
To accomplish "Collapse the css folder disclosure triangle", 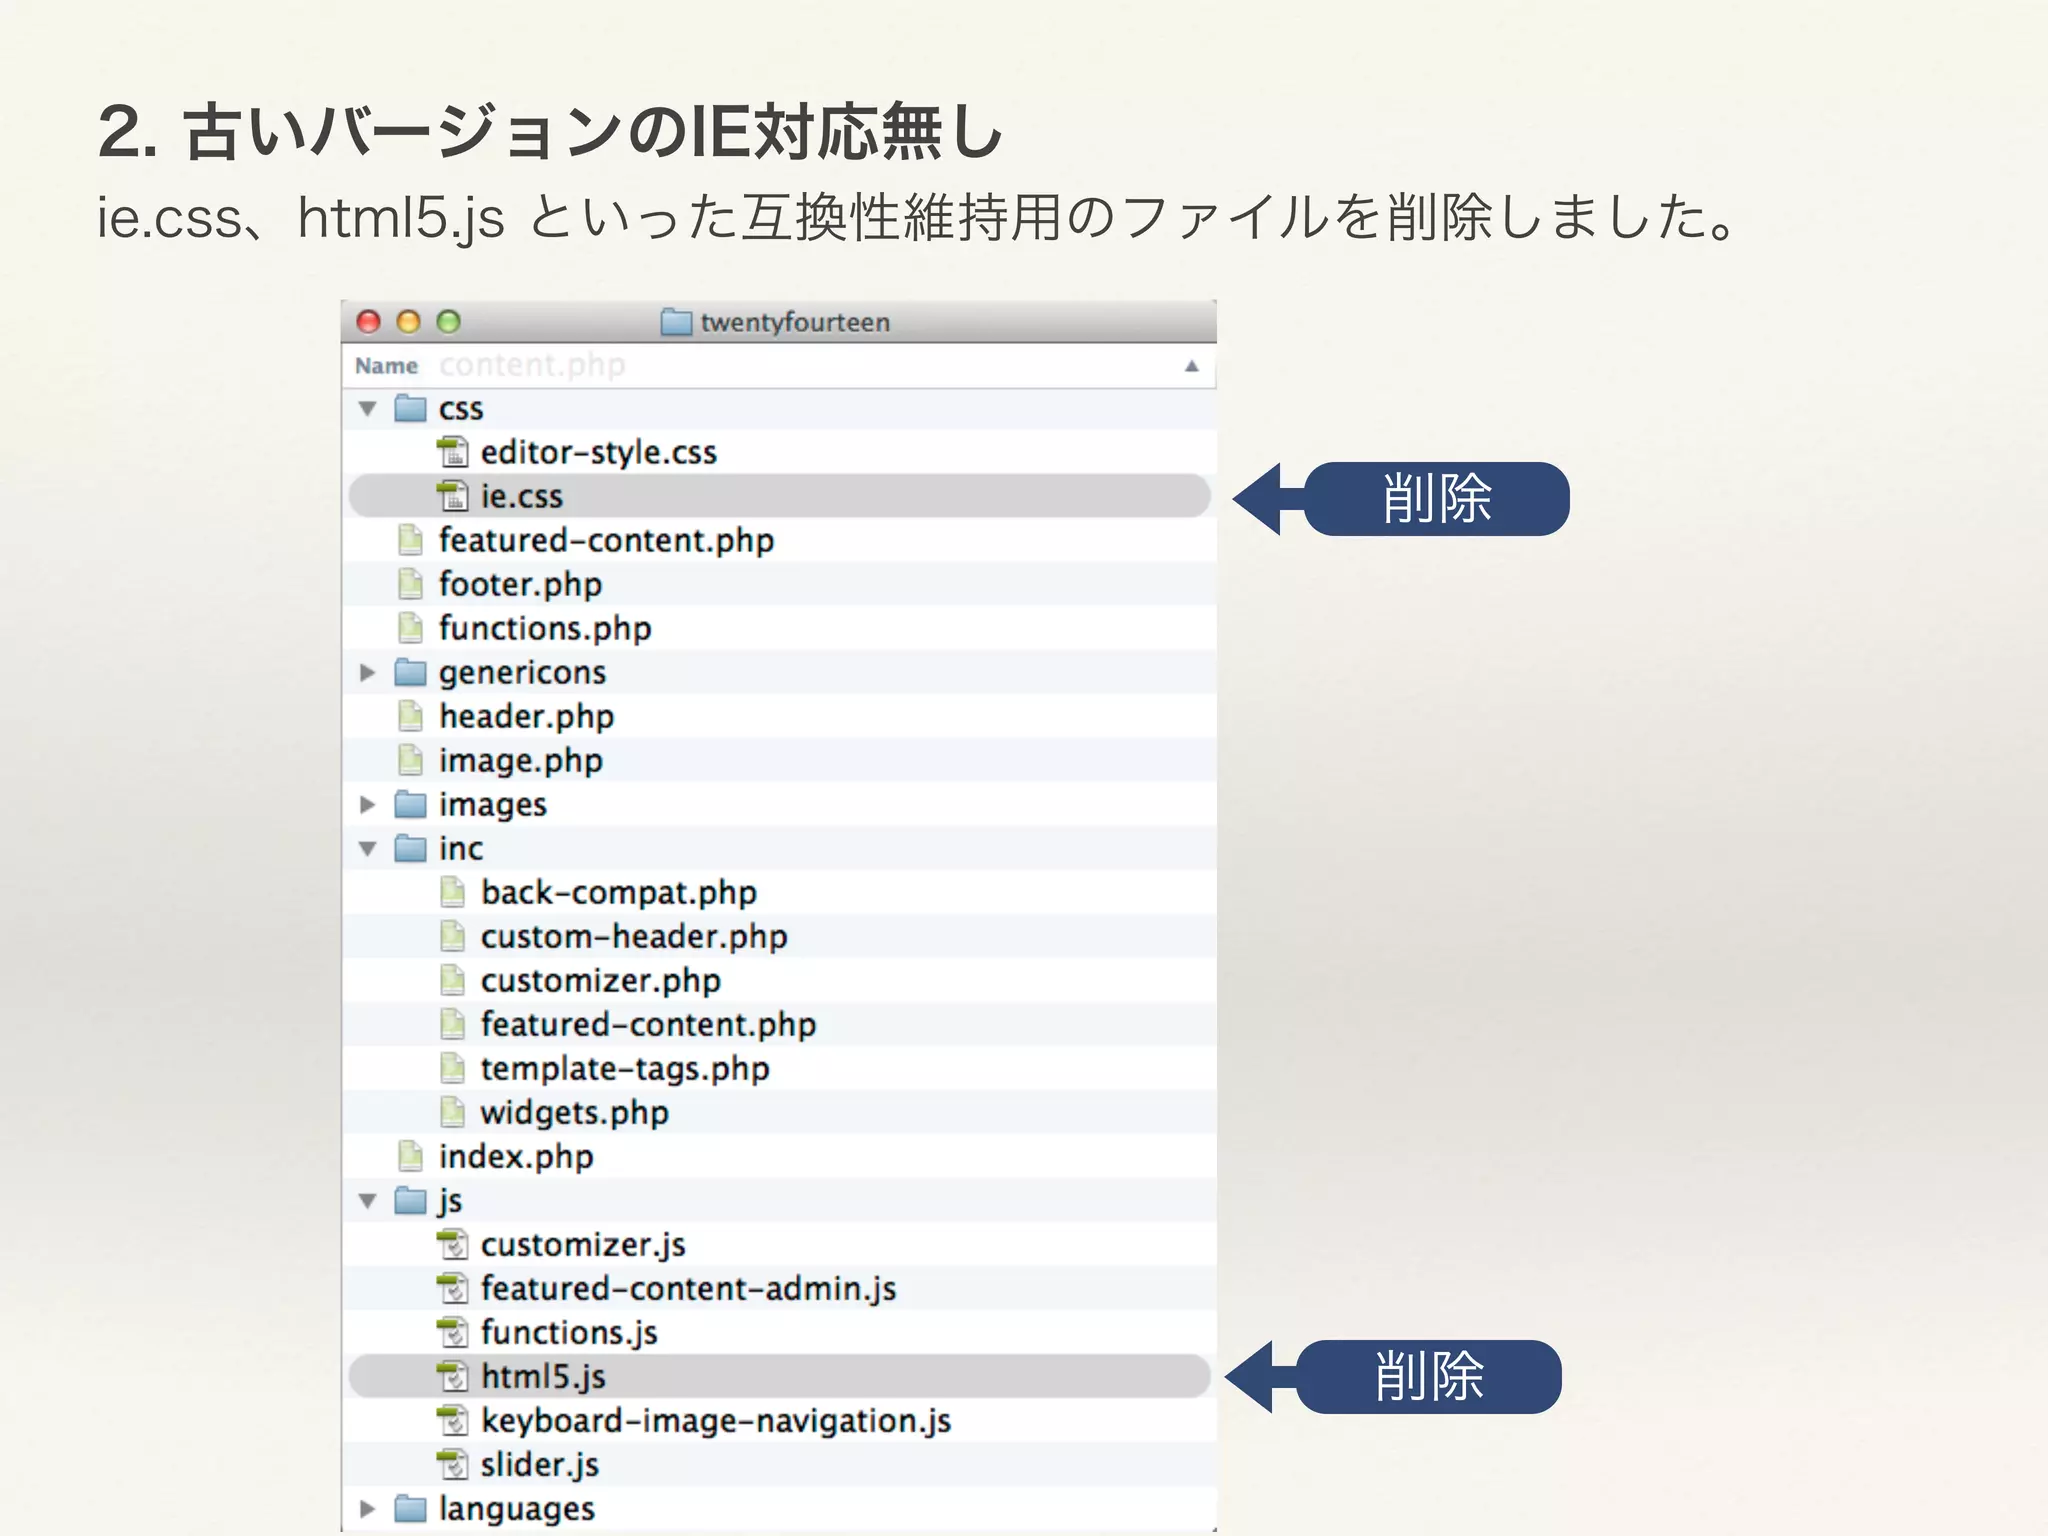I will (x=368, y=409).
